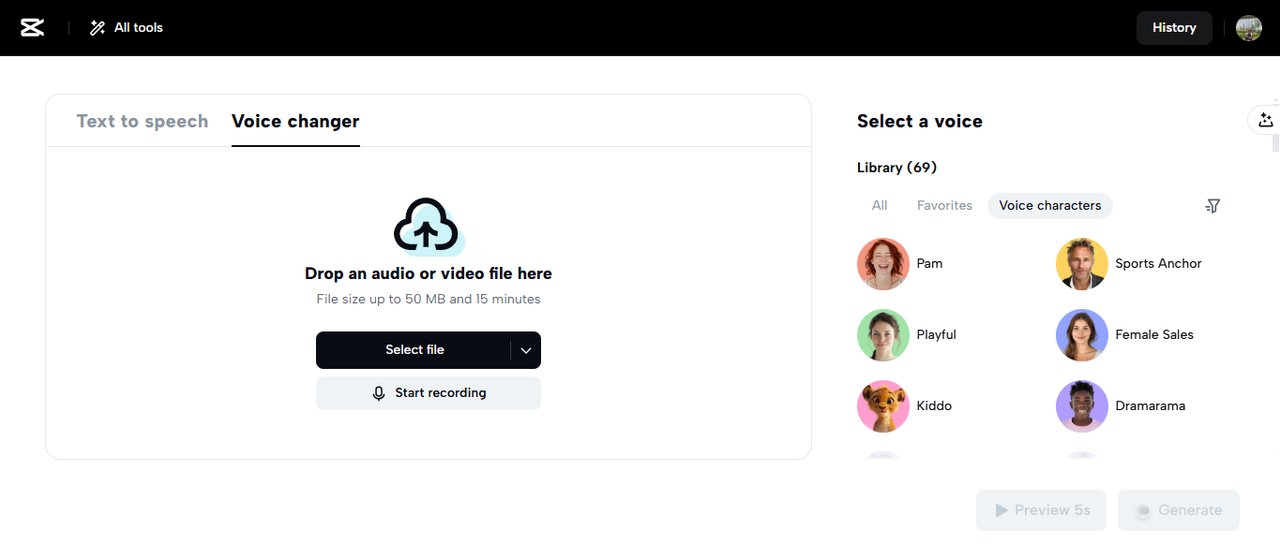Select the Kiddo lion cub voice
Screen dimensions: 1280x559
(883, 406)
